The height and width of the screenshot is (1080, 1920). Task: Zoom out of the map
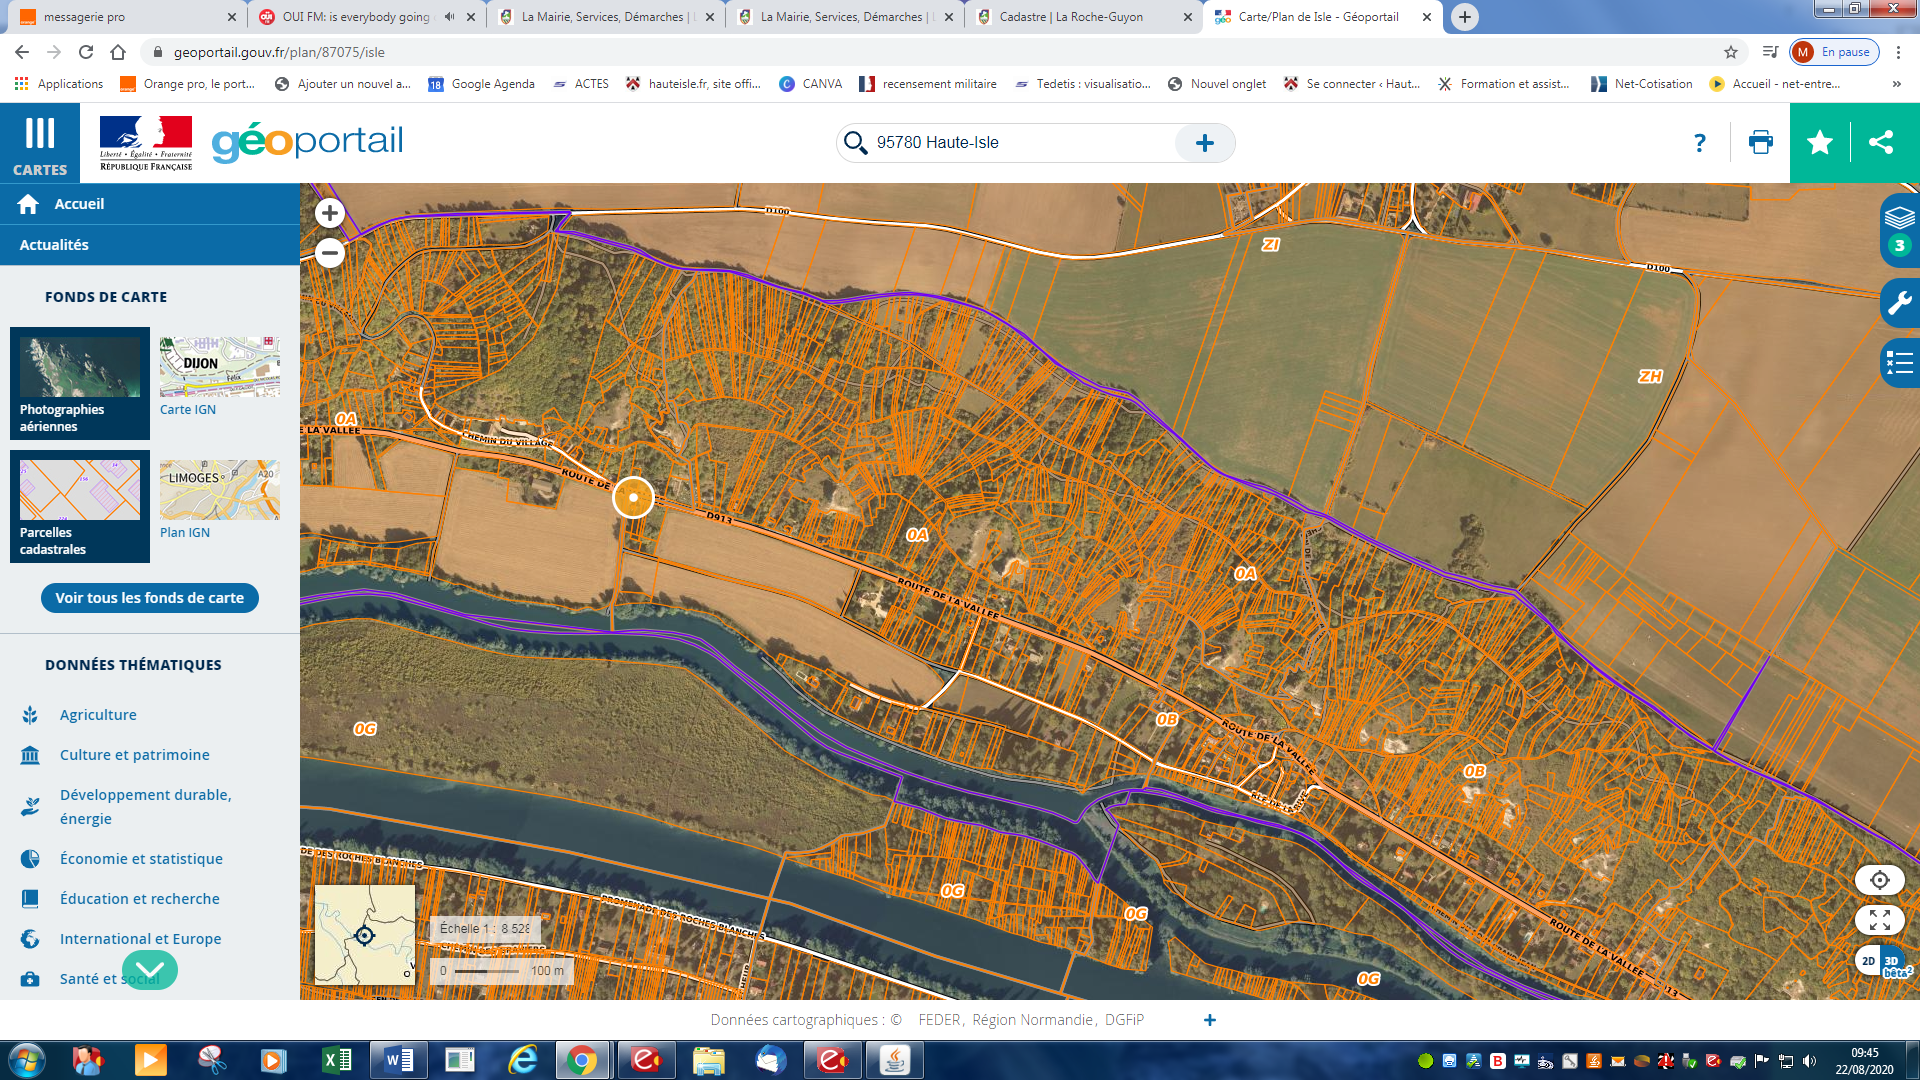(330, 253)
